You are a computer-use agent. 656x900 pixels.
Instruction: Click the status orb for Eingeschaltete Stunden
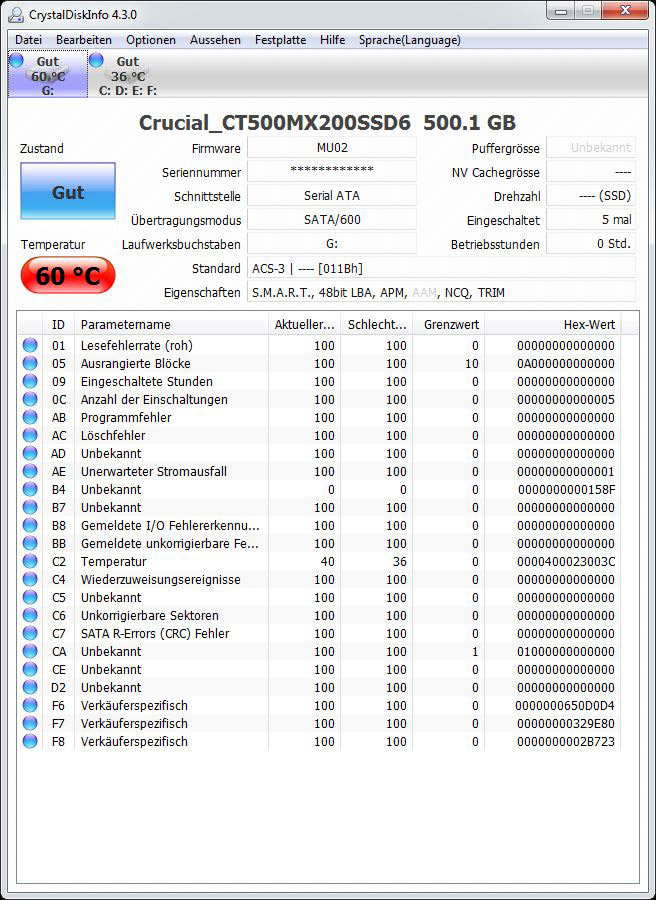coord(30,381)
